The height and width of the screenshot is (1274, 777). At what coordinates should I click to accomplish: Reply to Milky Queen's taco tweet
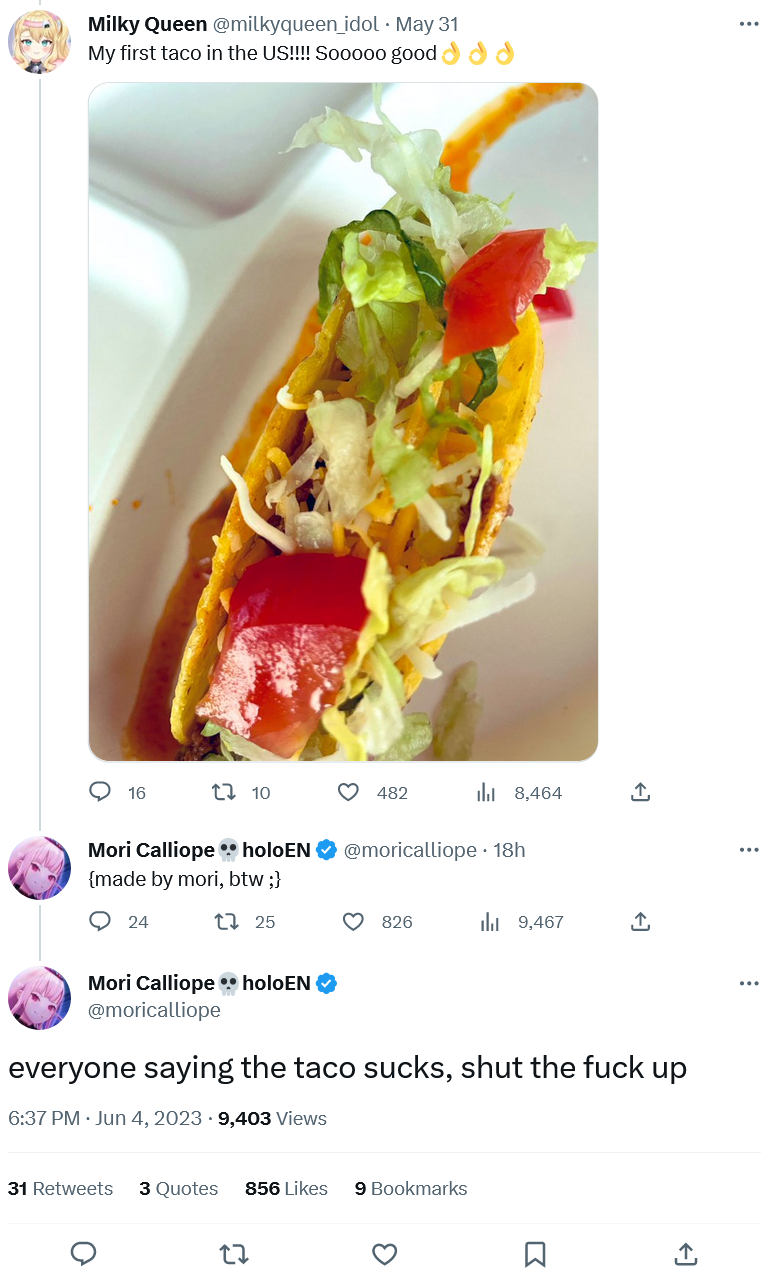(100, 792)
